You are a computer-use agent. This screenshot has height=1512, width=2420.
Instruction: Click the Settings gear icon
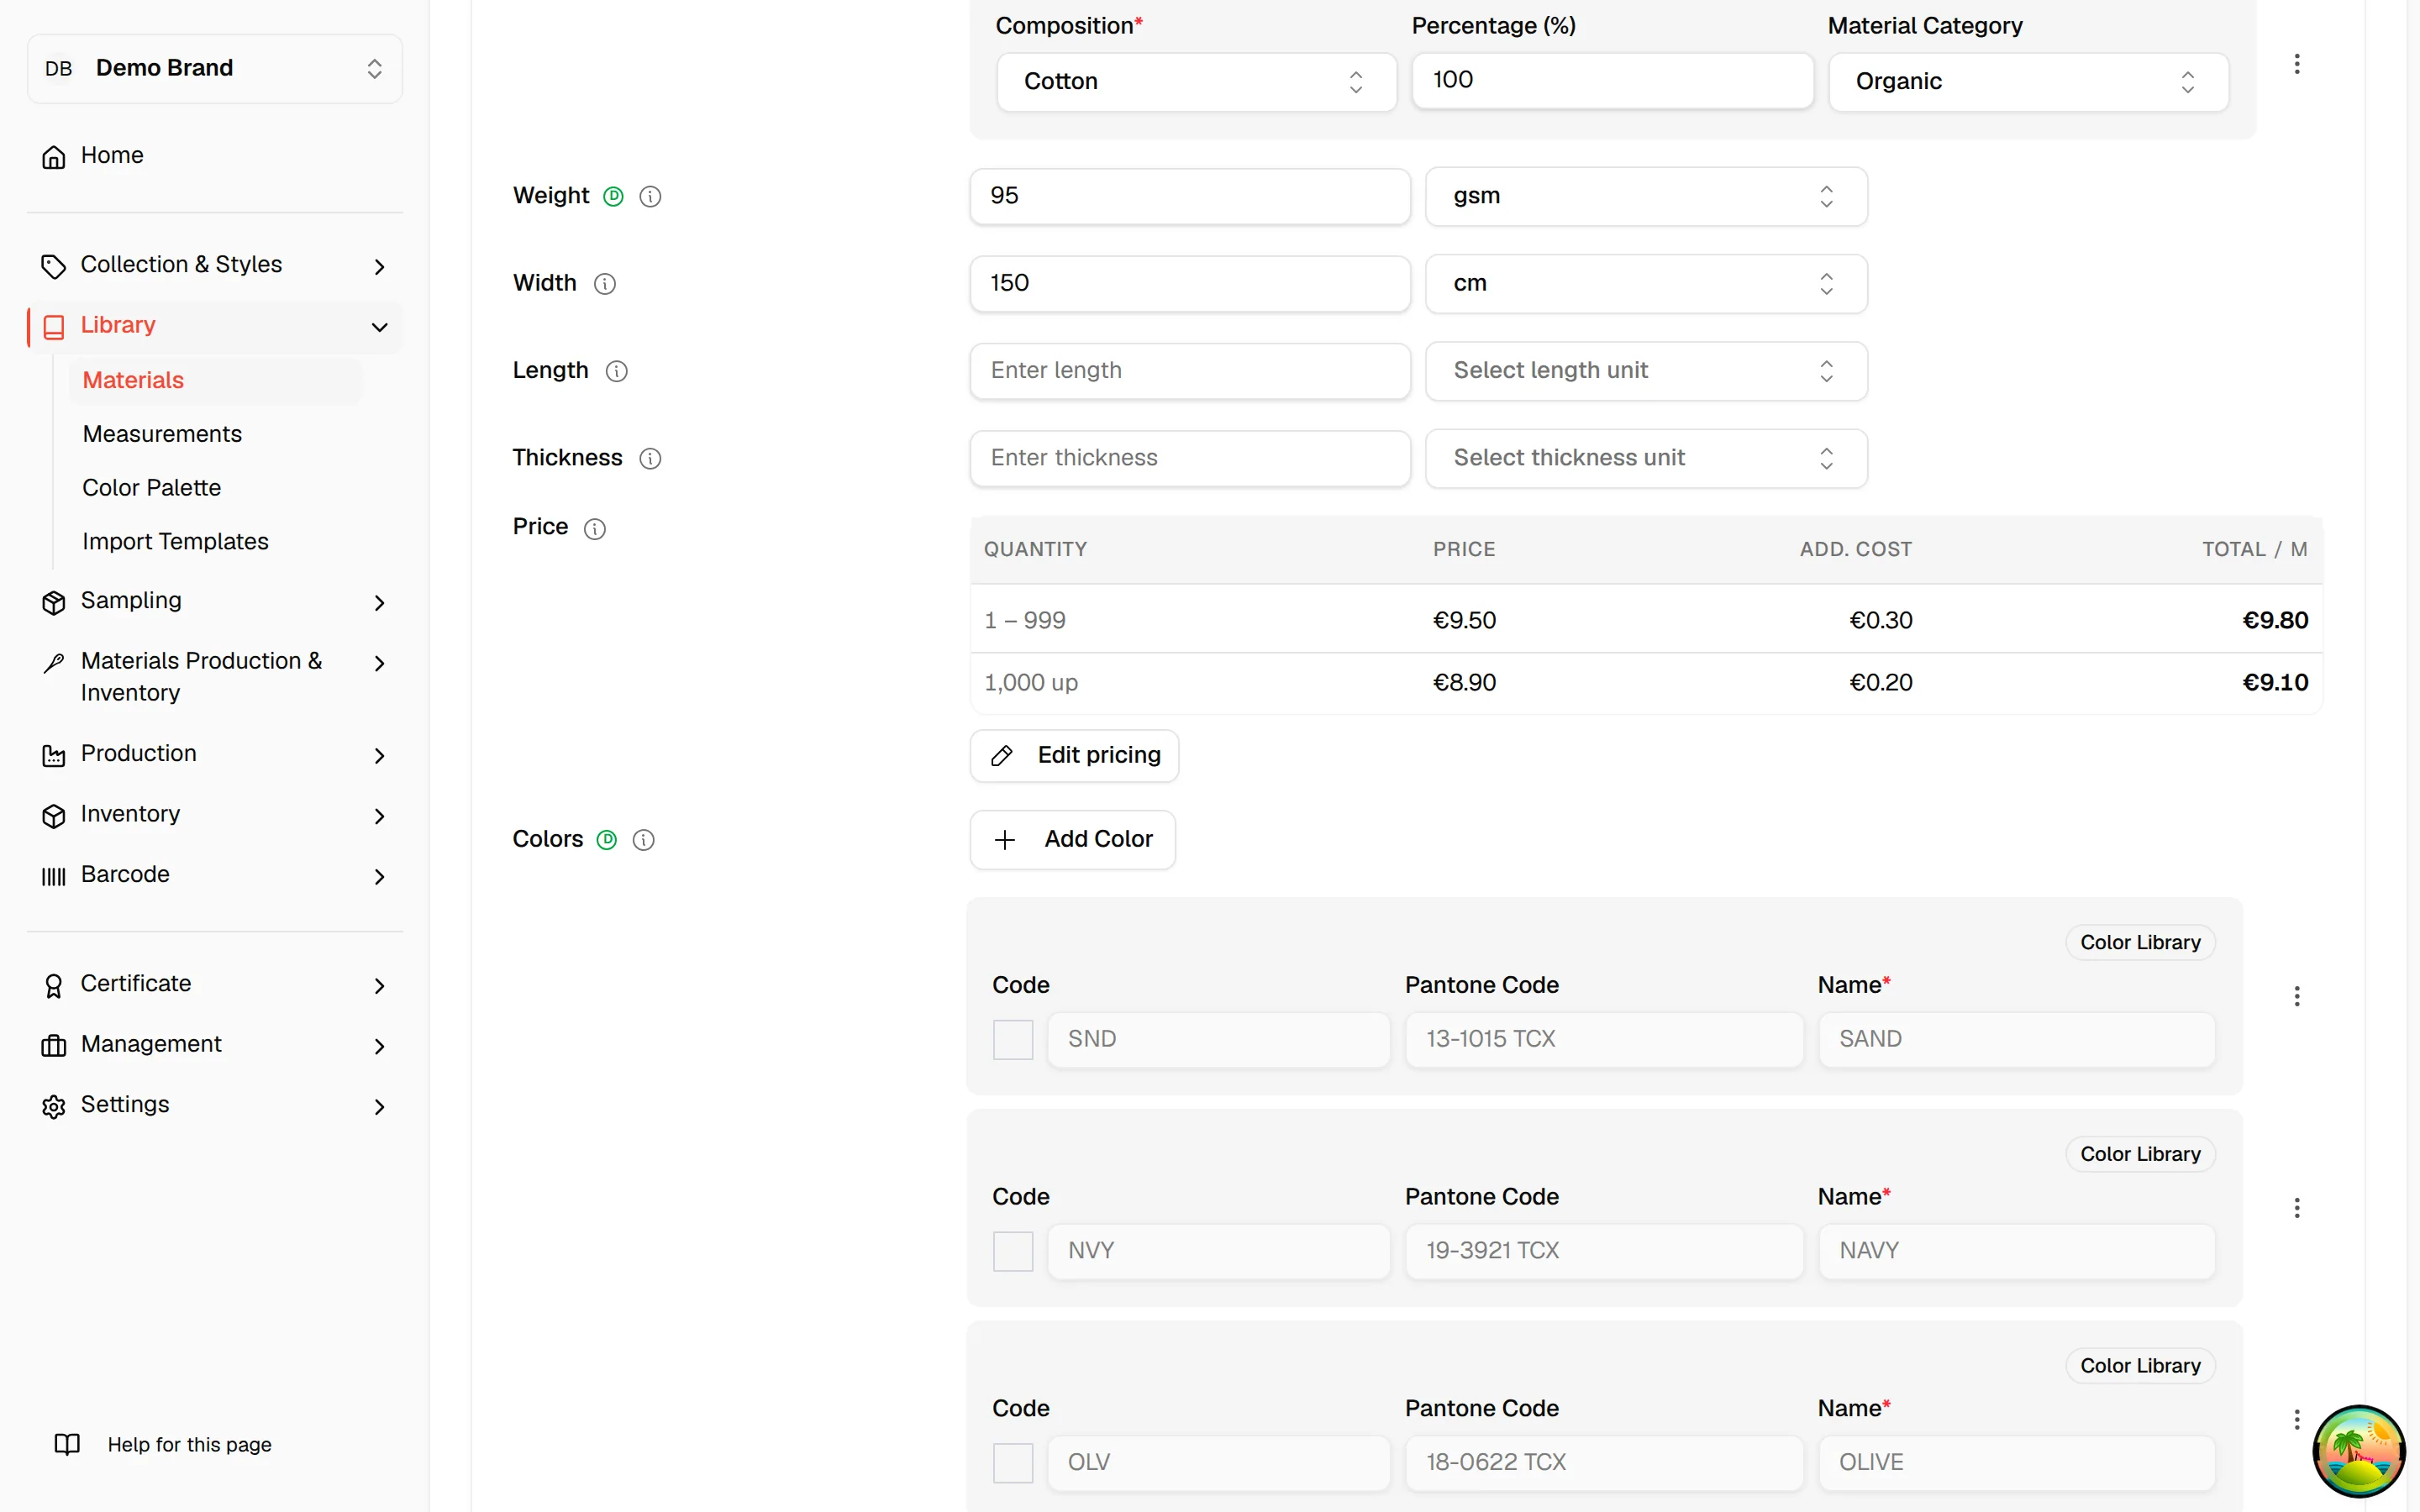click(x=54, y=1106)
